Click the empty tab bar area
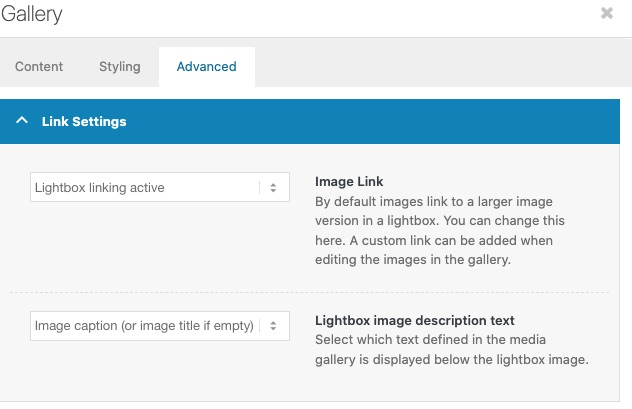632x409 pixels. (x=443, y=66)
